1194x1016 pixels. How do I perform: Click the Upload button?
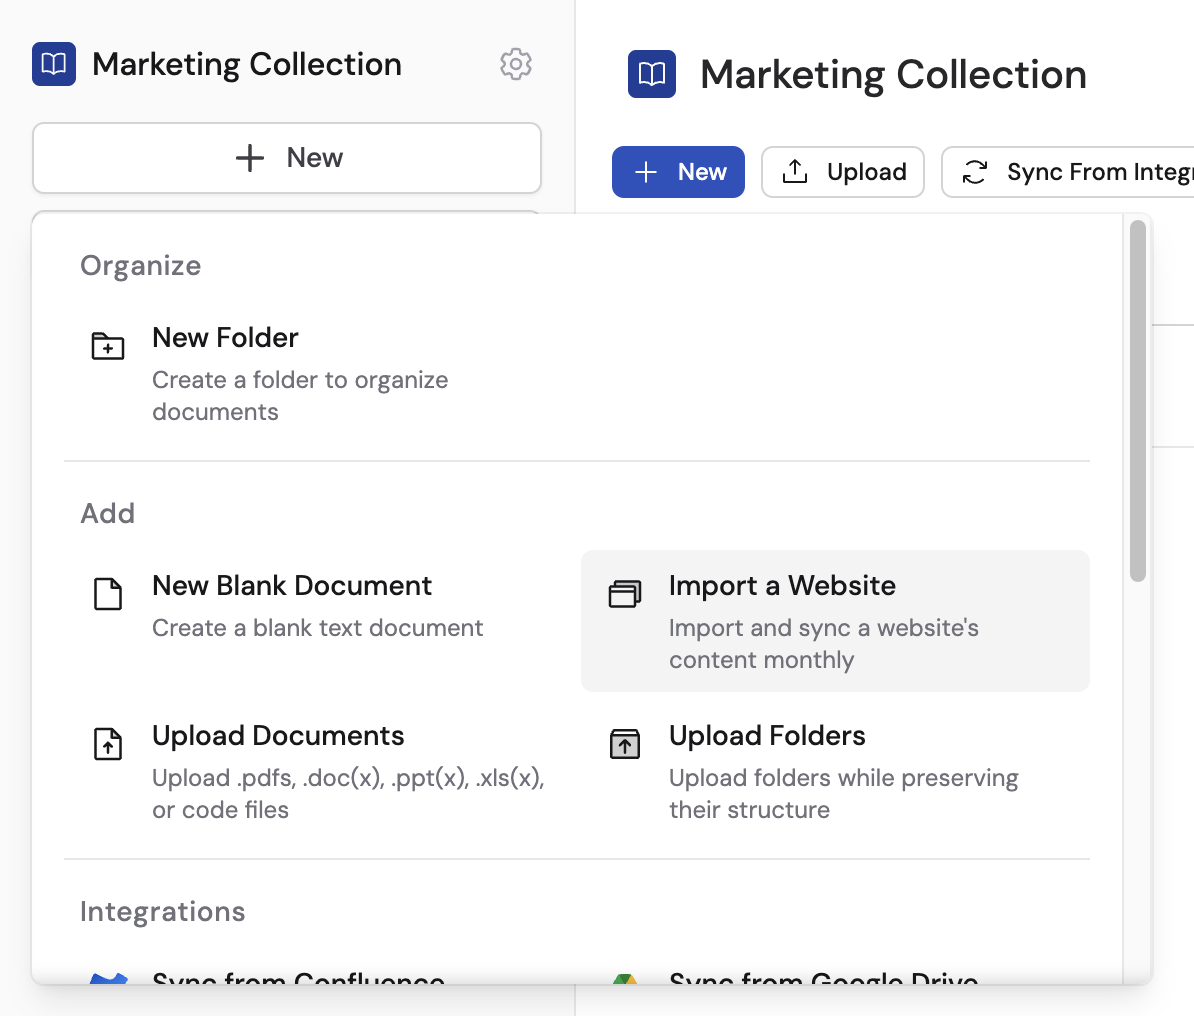(843, 171)
